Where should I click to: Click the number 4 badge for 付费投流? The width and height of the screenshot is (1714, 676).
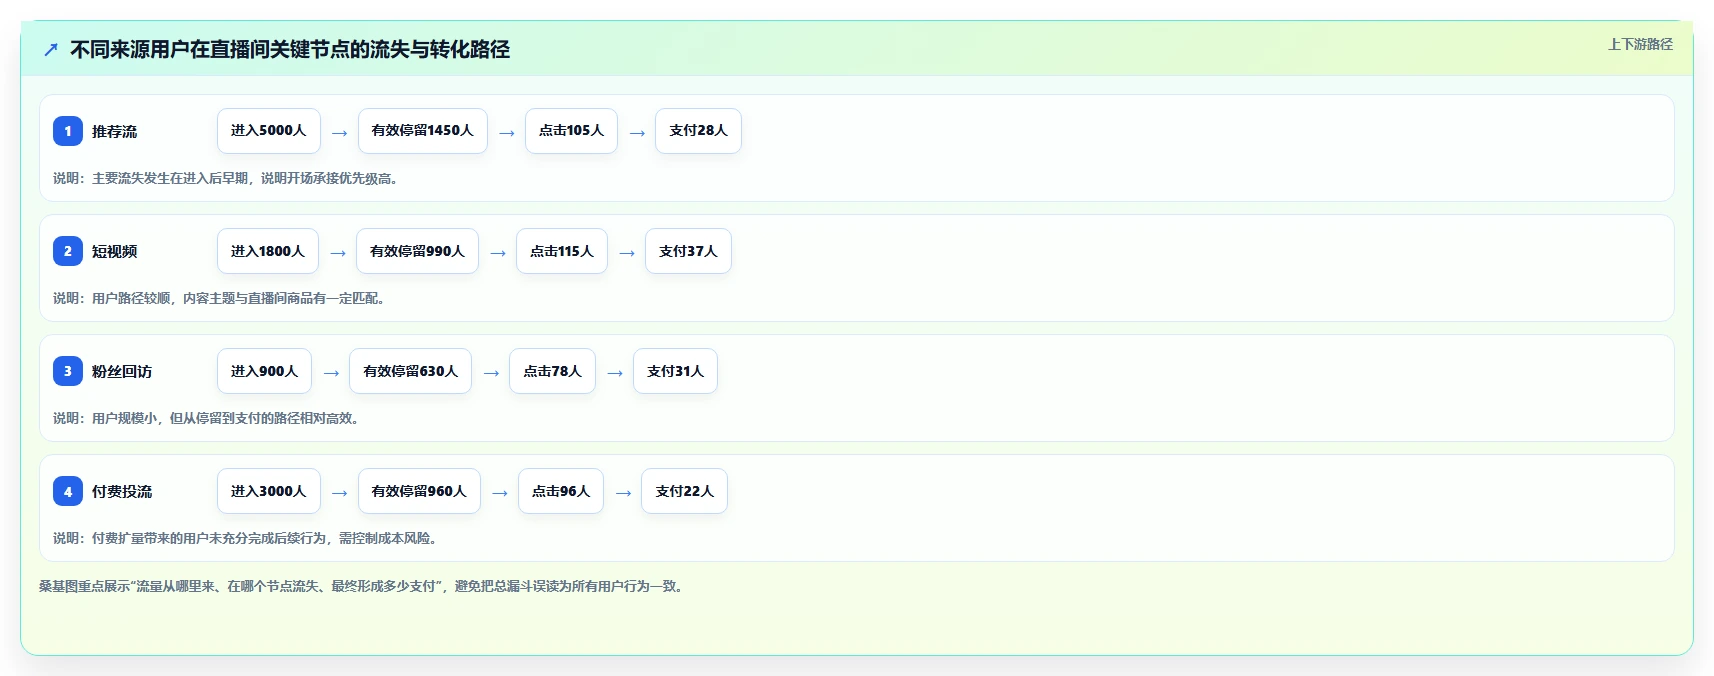click(68, 491)
